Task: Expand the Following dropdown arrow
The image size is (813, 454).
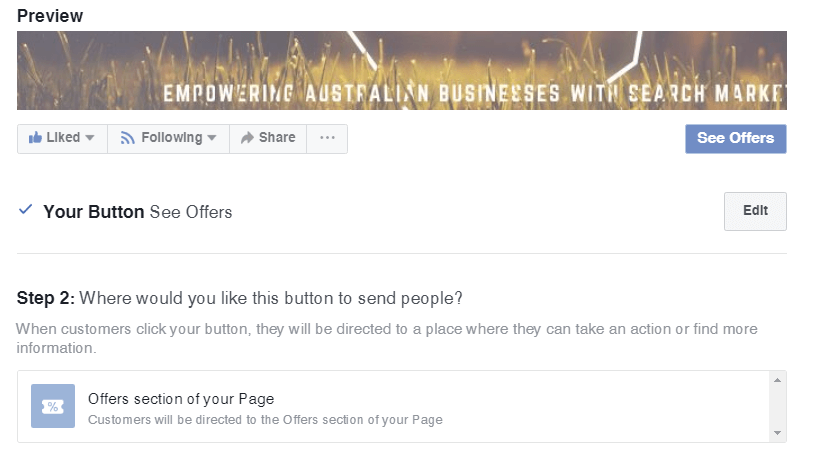Action: [x=212, y=138]
